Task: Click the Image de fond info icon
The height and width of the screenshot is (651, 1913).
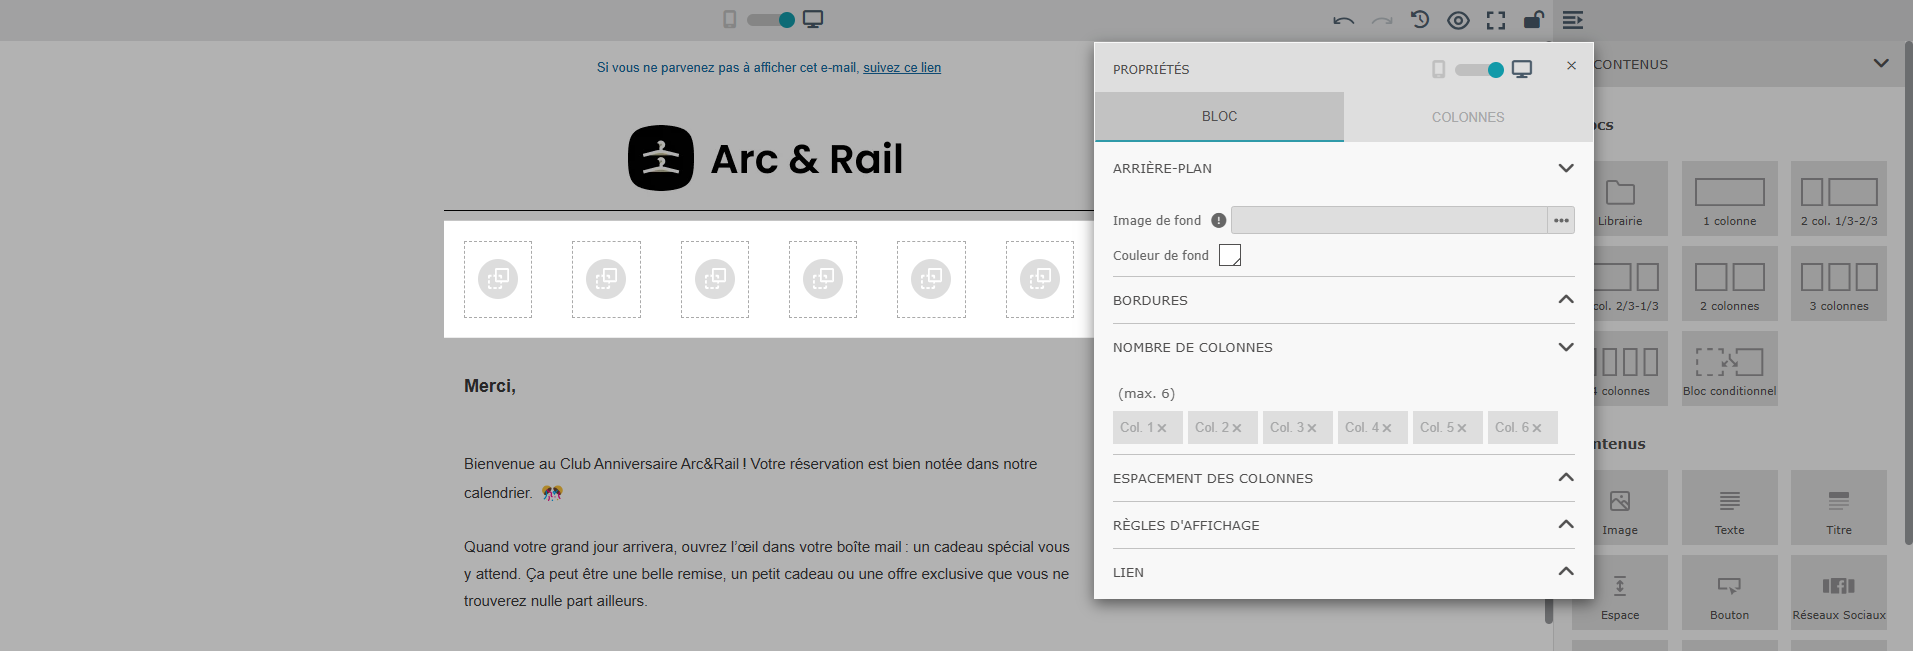Action: point(1218,220)
